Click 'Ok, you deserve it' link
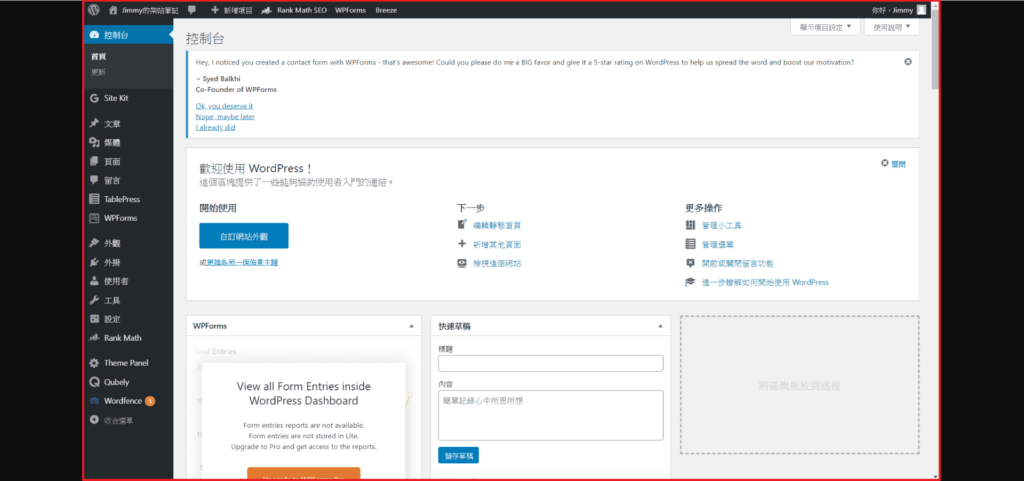Screen dimensions: 1024x481 pyautogui.click(x=224, y=106)
